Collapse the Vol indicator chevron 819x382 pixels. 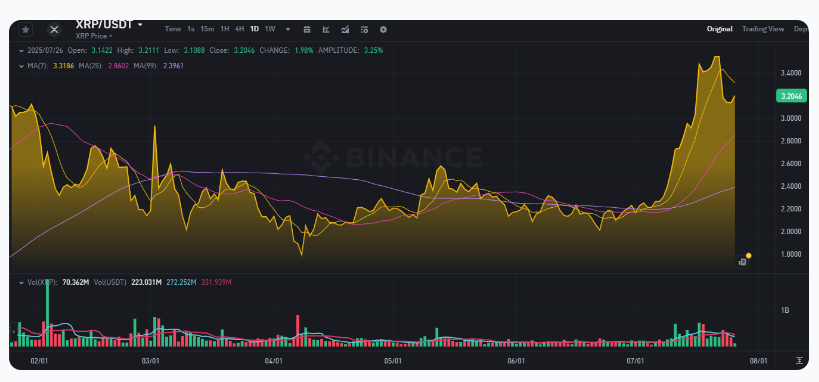[21, 283]
